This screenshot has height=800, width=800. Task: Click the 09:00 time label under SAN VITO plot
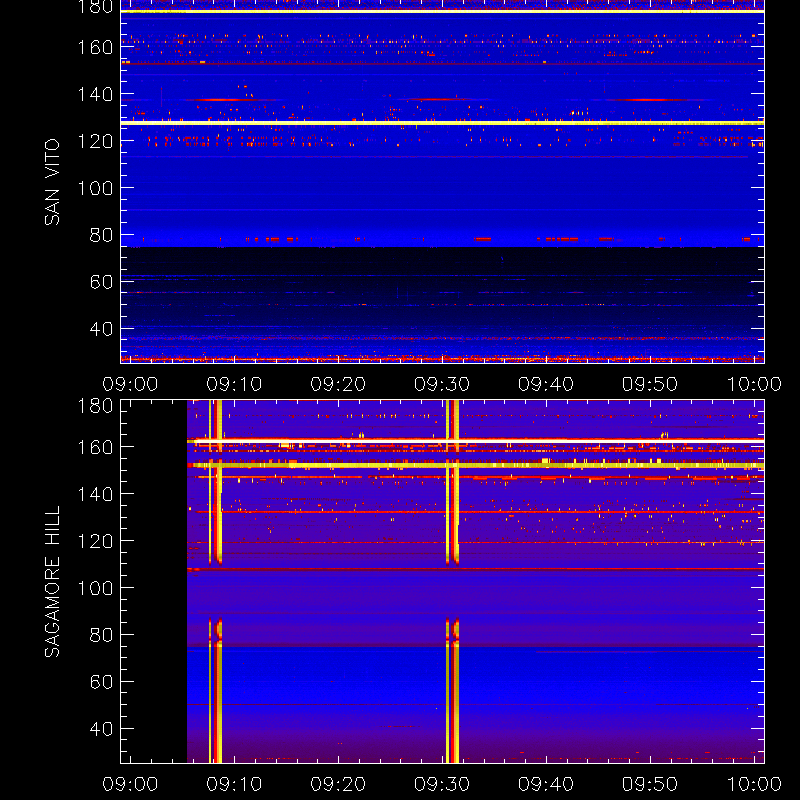pyautogui.click(x=130, y=384)
